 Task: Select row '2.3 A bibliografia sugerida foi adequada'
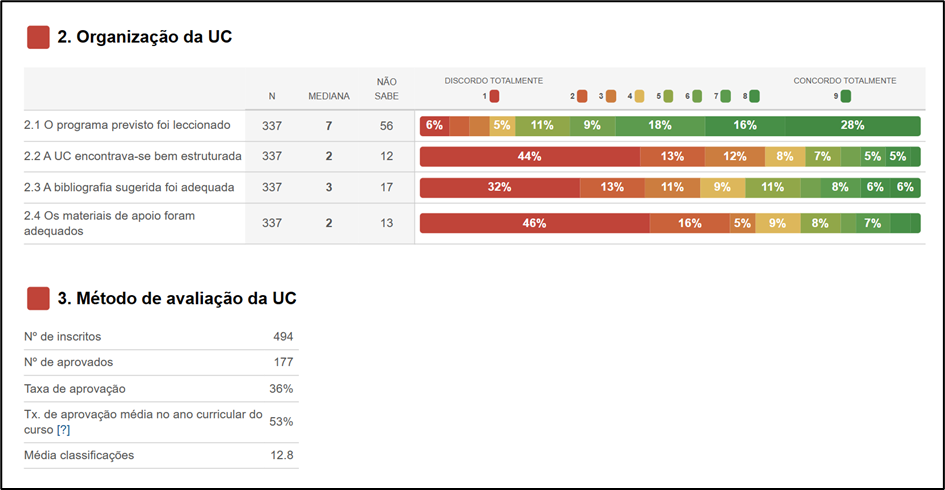129,187
